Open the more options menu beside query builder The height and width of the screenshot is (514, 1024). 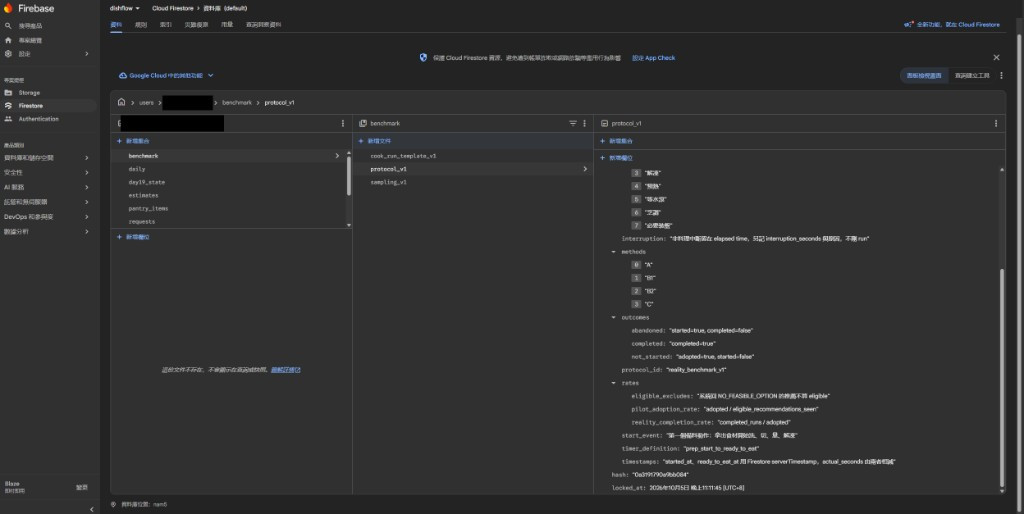click(x=1001, y=76)
